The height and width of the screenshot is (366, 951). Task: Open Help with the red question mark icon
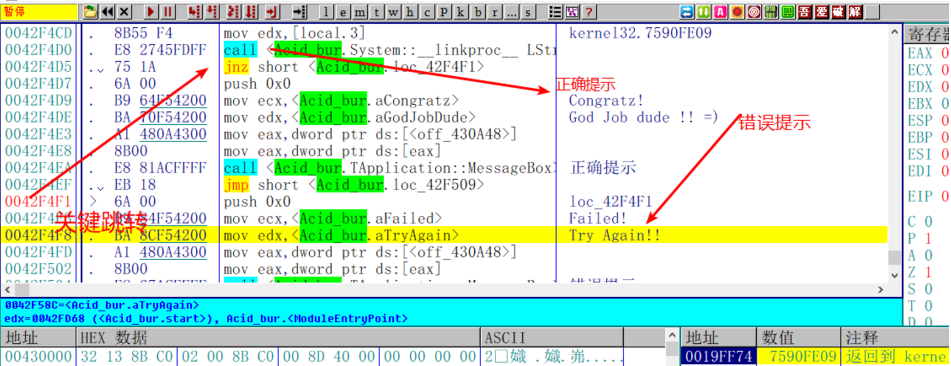click(588, 12)
